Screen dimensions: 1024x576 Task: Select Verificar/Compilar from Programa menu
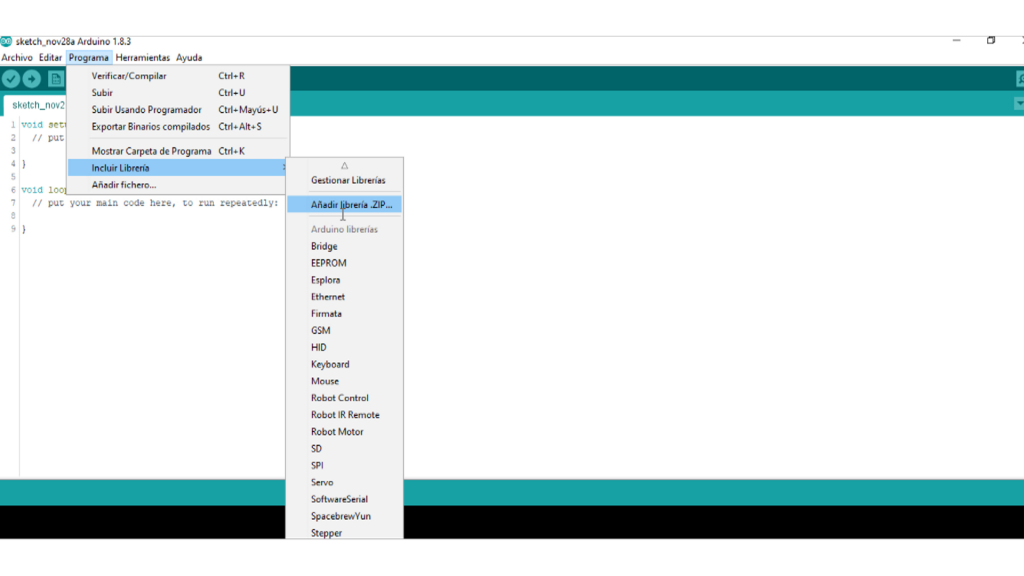tap(129, 76)
